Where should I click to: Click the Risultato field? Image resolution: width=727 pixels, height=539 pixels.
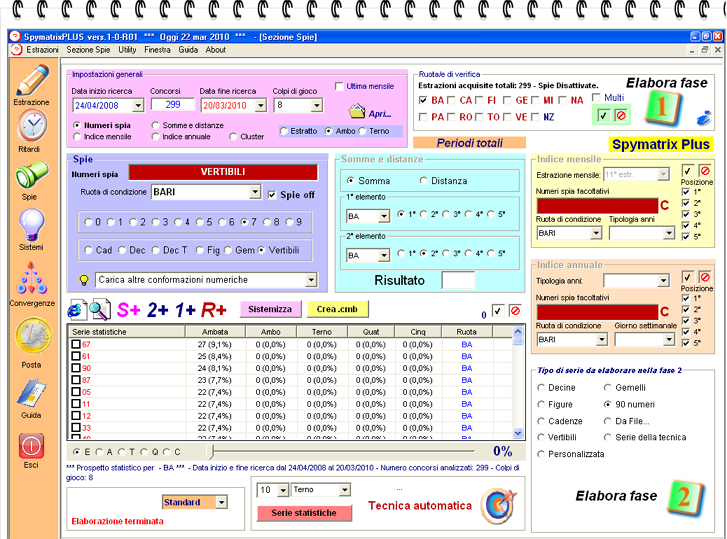pos(458,280)
